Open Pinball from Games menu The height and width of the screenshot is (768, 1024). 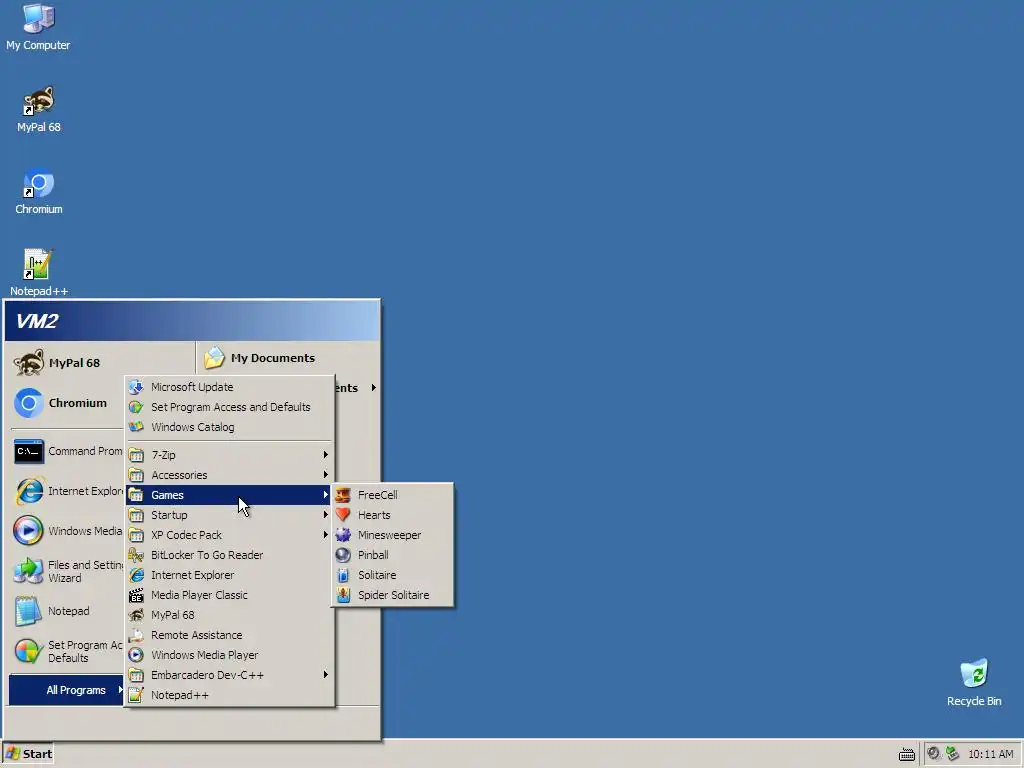point(392,555)
